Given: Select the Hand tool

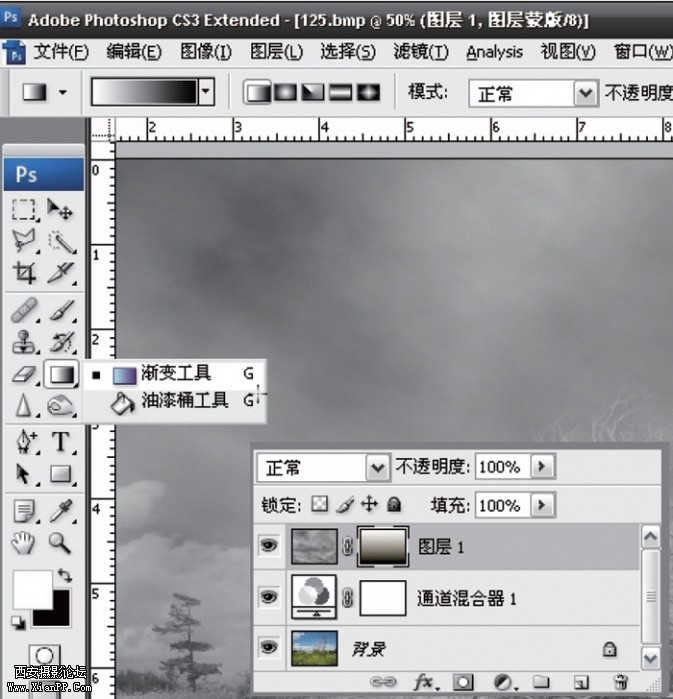Looking at the screenshot, I should tap(25, 543).
